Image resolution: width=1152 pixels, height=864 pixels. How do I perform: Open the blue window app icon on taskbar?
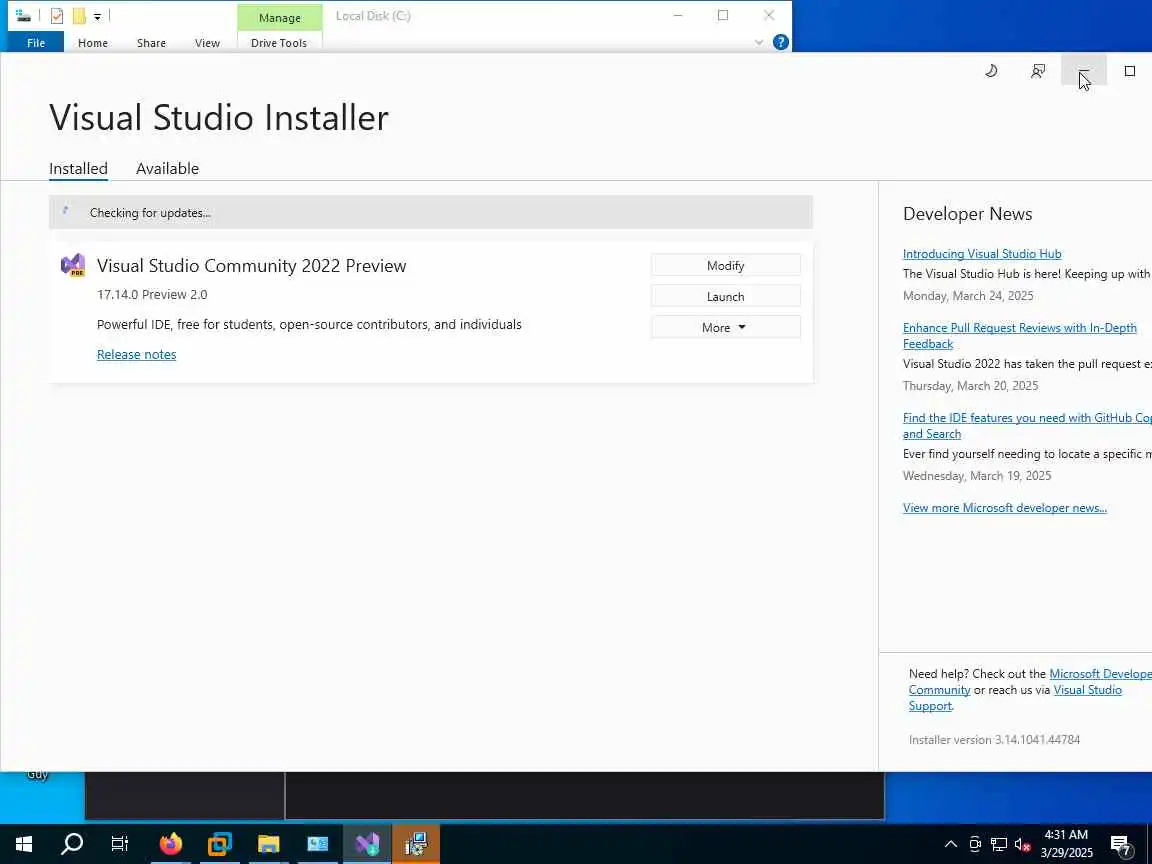[x=317, y=843]
